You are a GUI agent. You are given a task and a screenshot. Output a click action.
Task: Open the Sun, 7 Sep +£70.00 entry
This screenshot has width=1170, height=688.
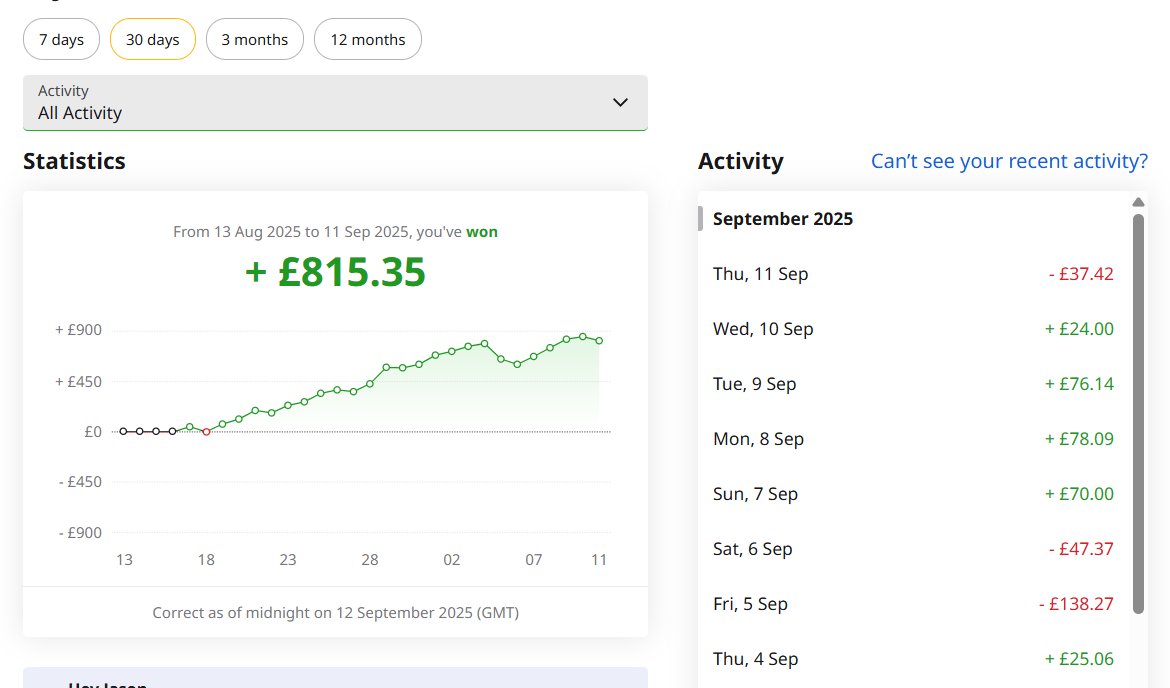pos(913,494)
